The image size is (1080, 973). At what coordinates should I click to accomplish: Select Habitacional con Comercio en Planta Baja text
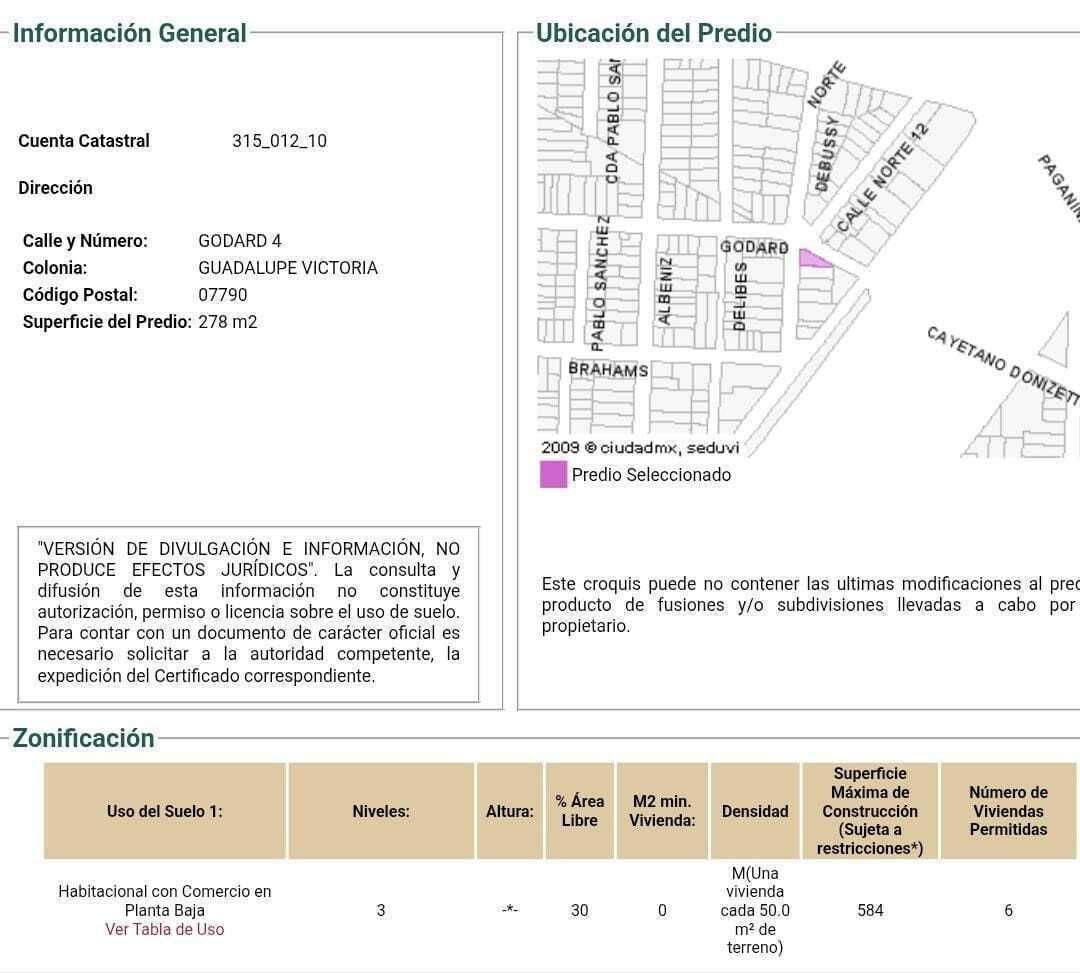pos(165,901)
